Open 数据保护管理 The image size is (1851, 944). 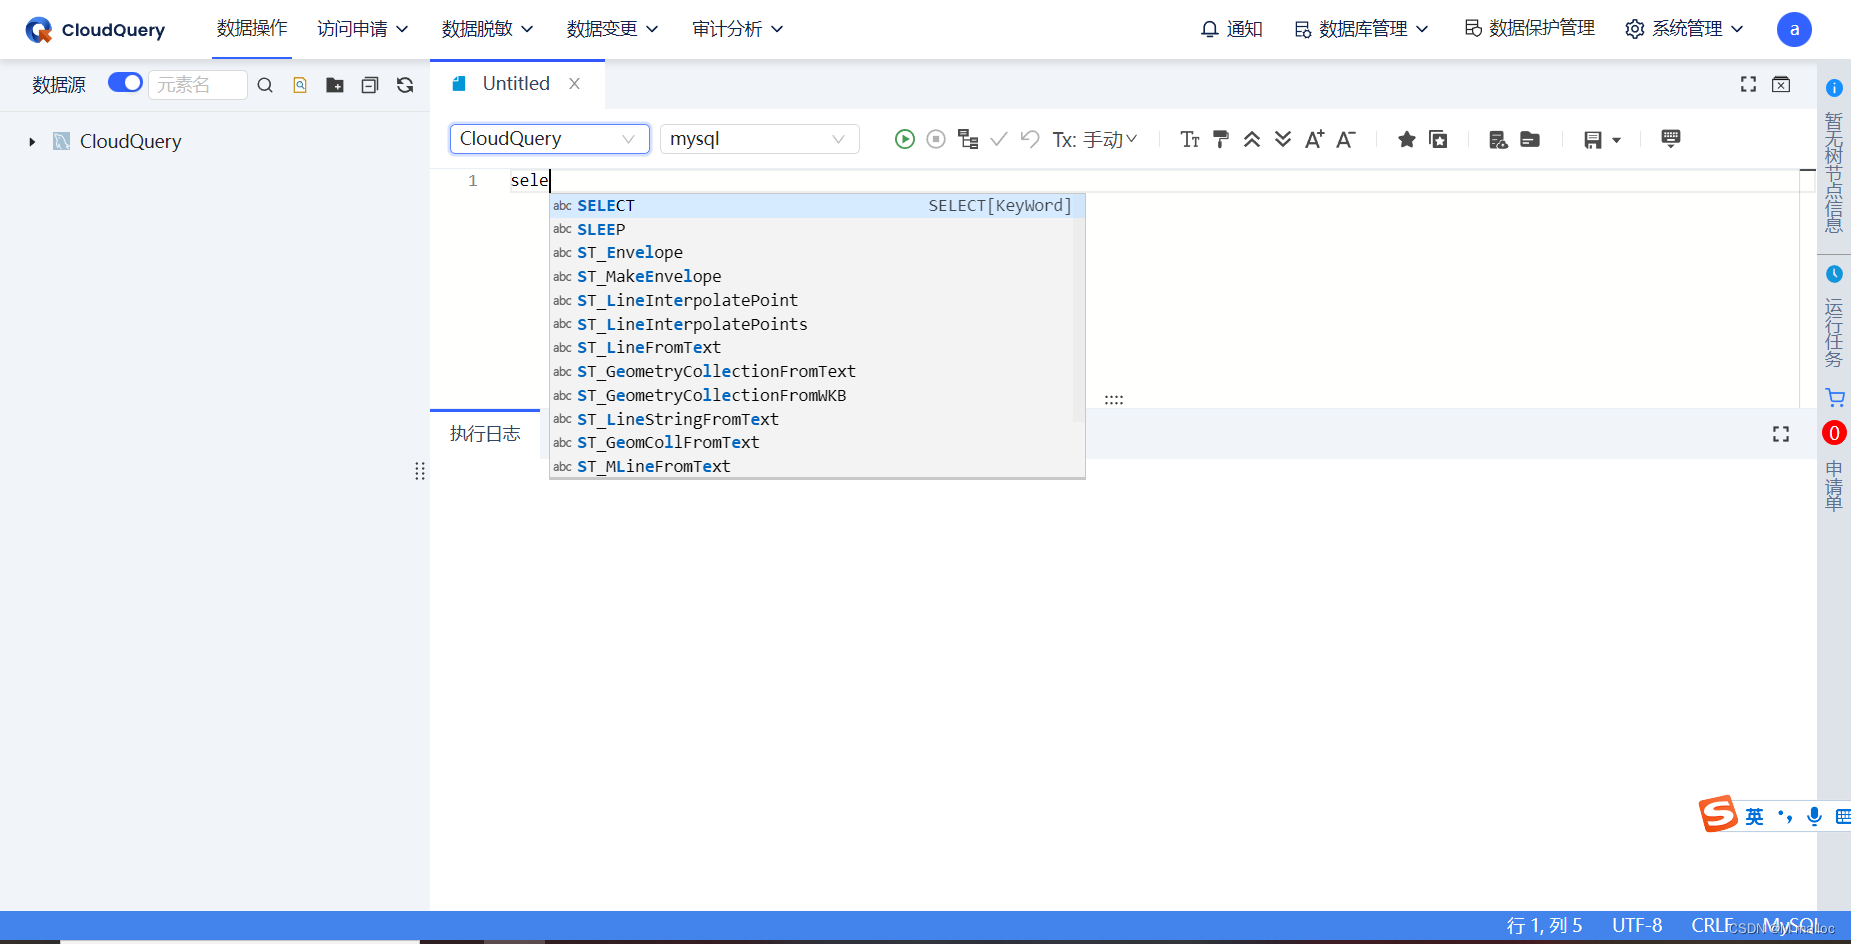coord(1530,28)
